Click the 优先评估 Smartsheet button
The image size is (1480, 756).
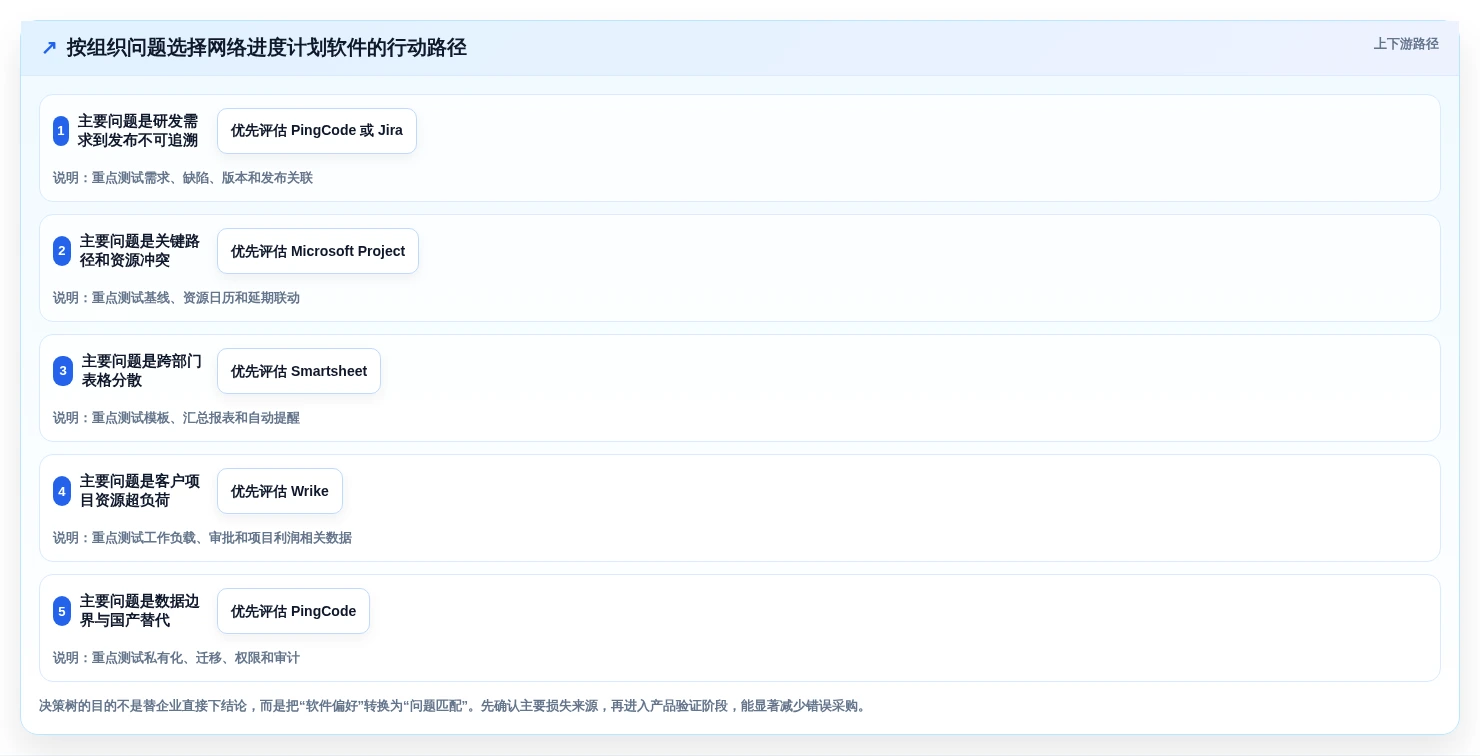299,371
